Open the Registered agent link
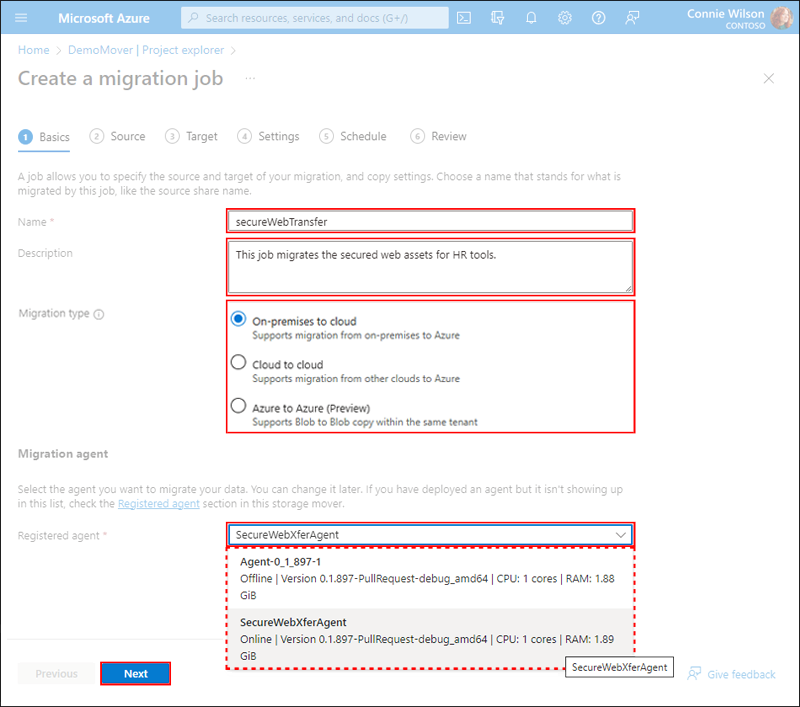 point(159,503)
